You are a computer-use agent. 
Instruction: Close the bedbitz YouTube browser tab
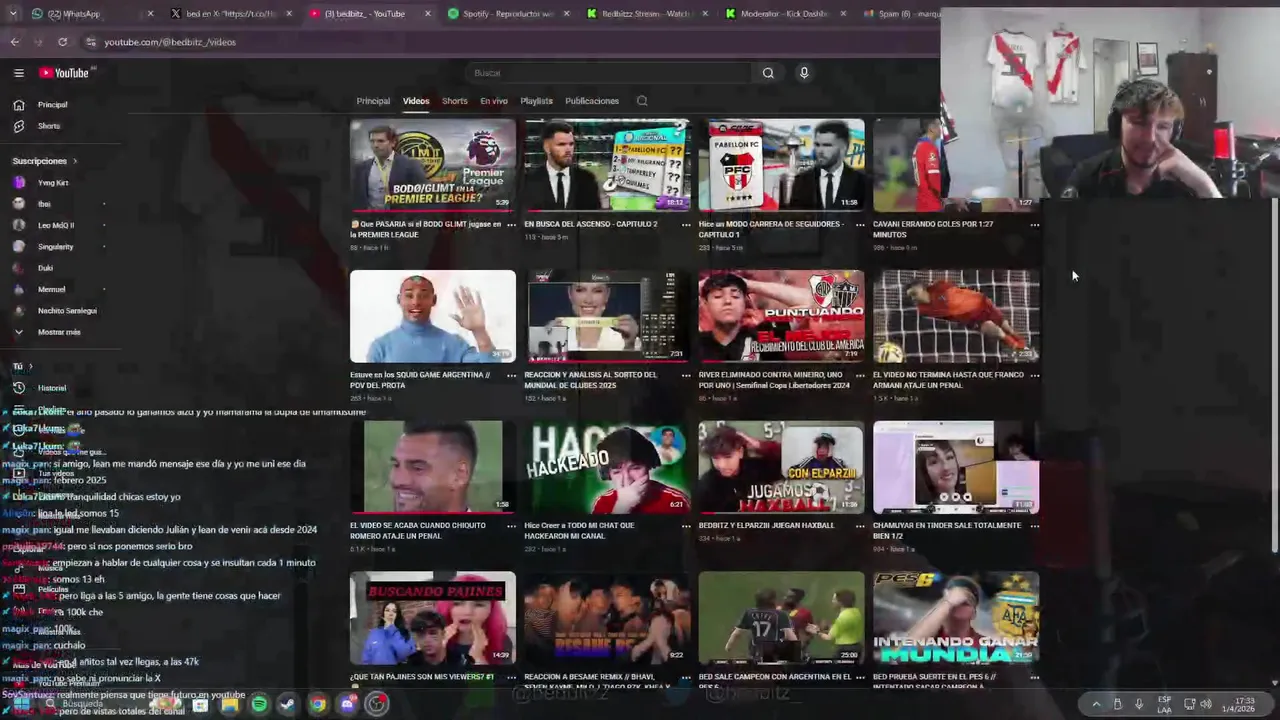[x=428, y=14]
